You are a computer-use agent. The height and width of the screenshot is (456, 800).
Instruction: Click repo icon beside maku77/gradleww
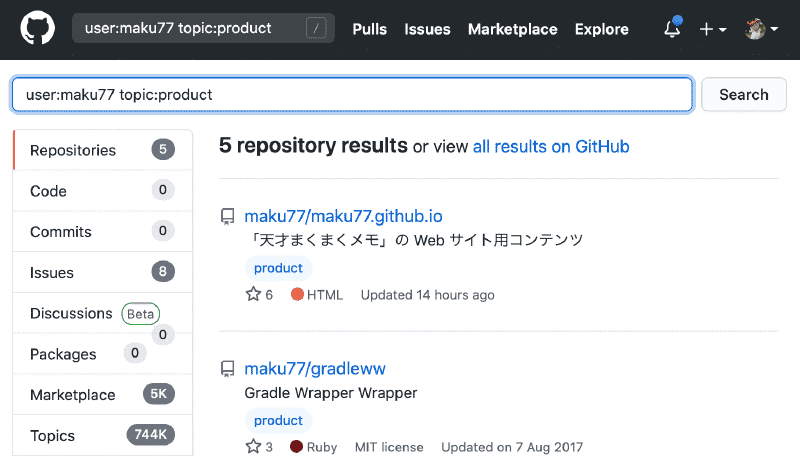[228, 369]
